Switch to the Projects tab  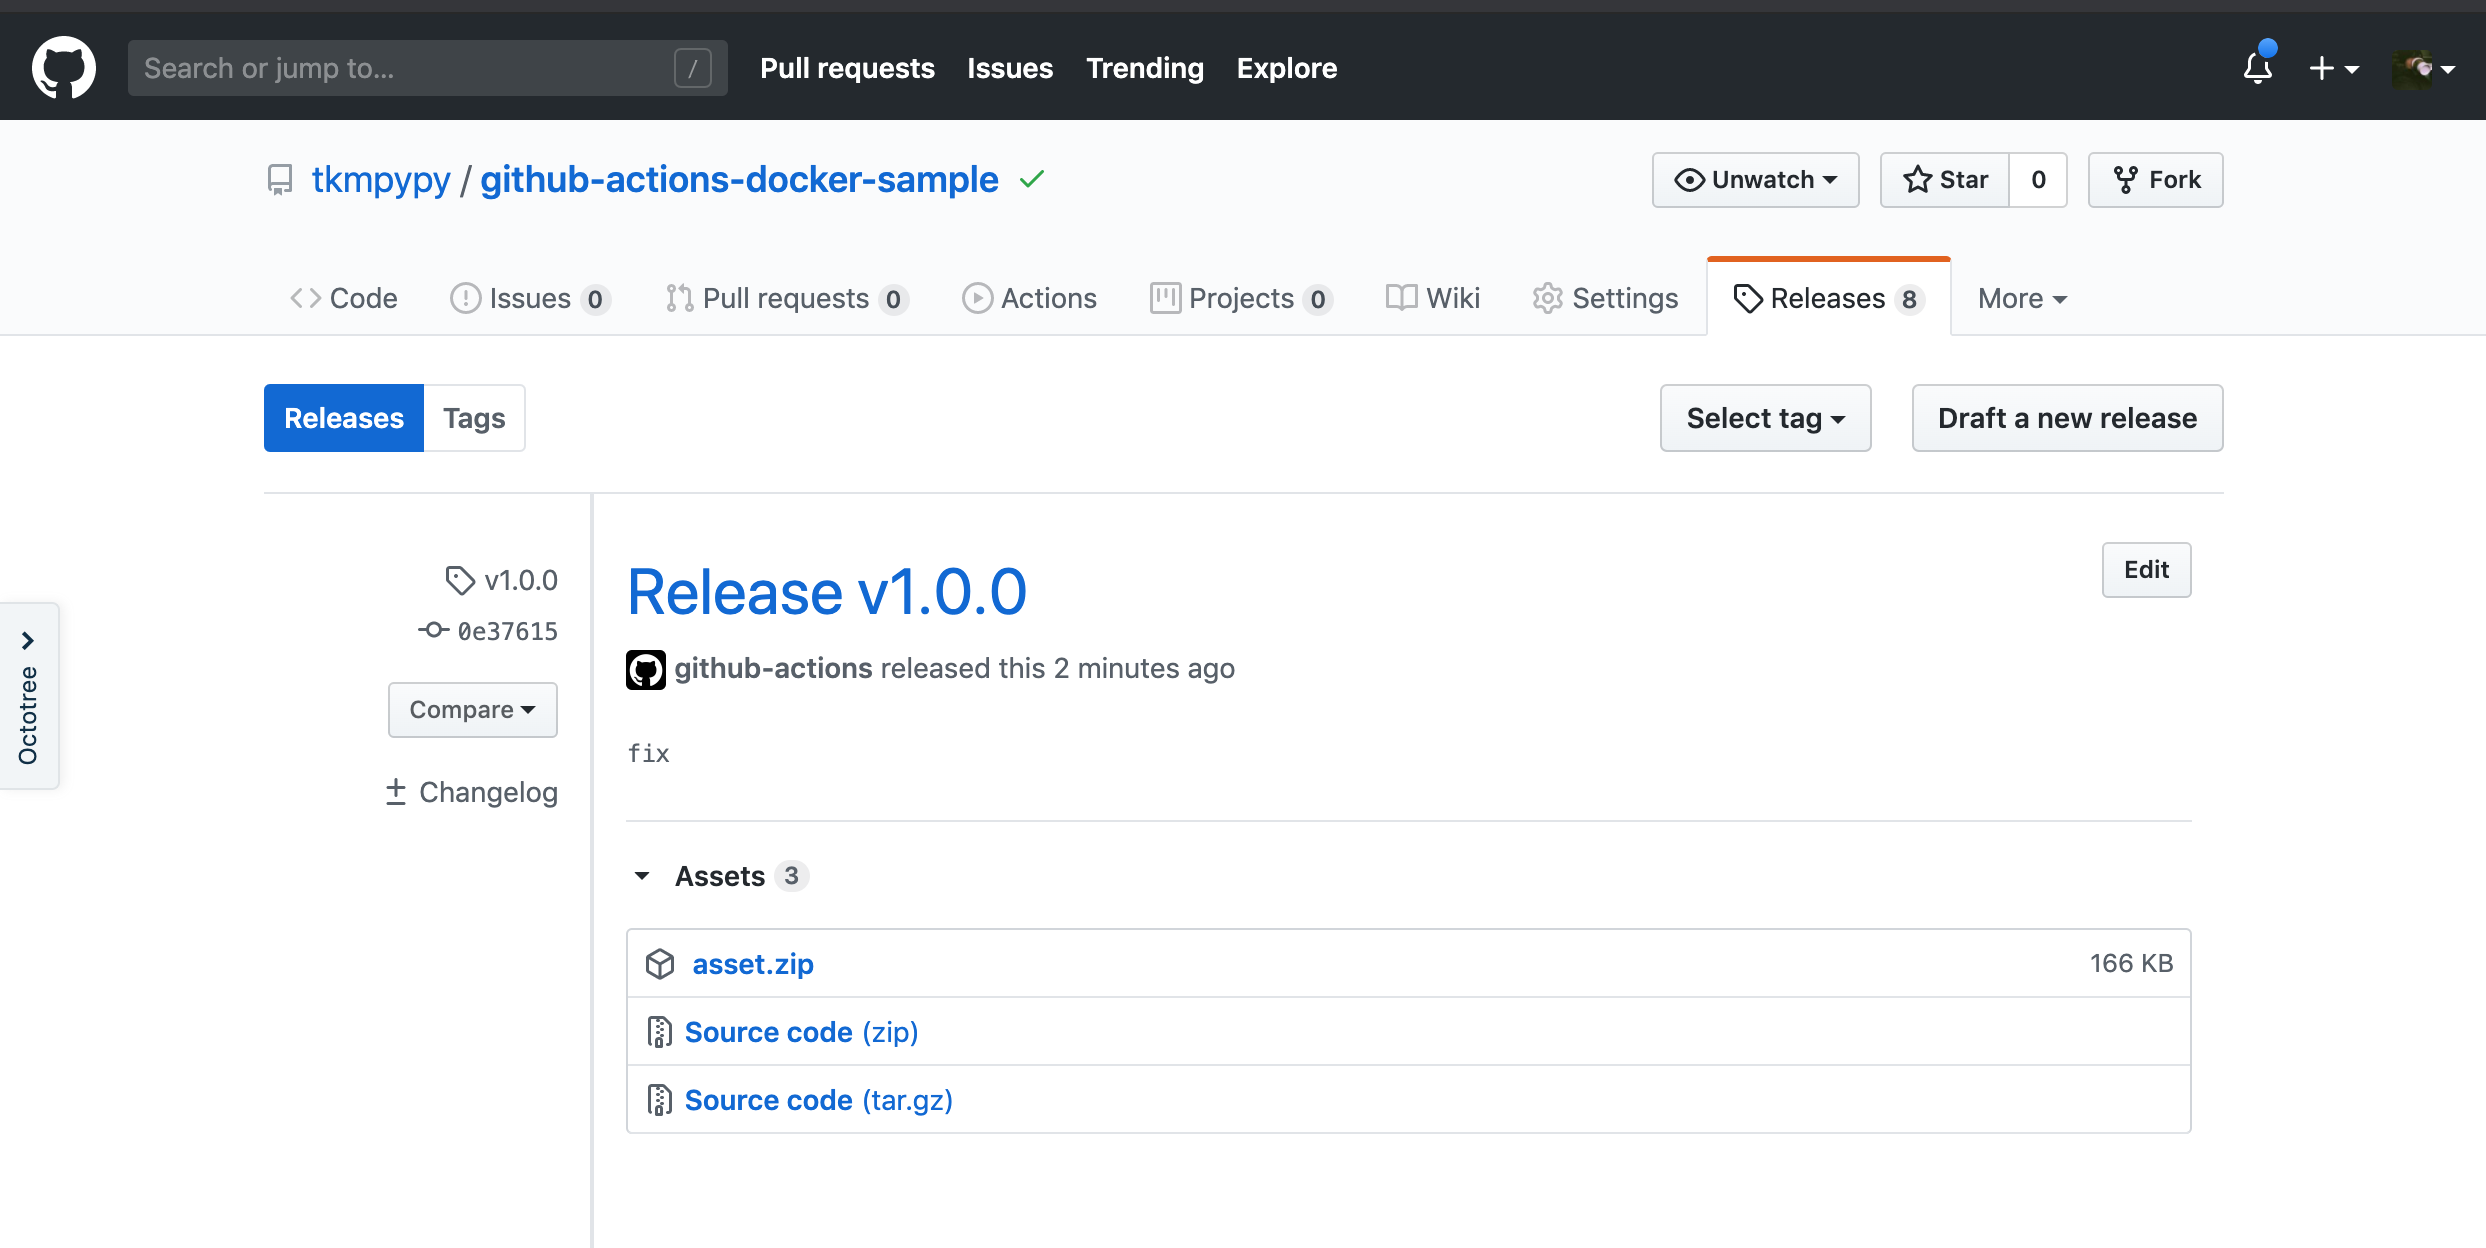coord(1241,298)
